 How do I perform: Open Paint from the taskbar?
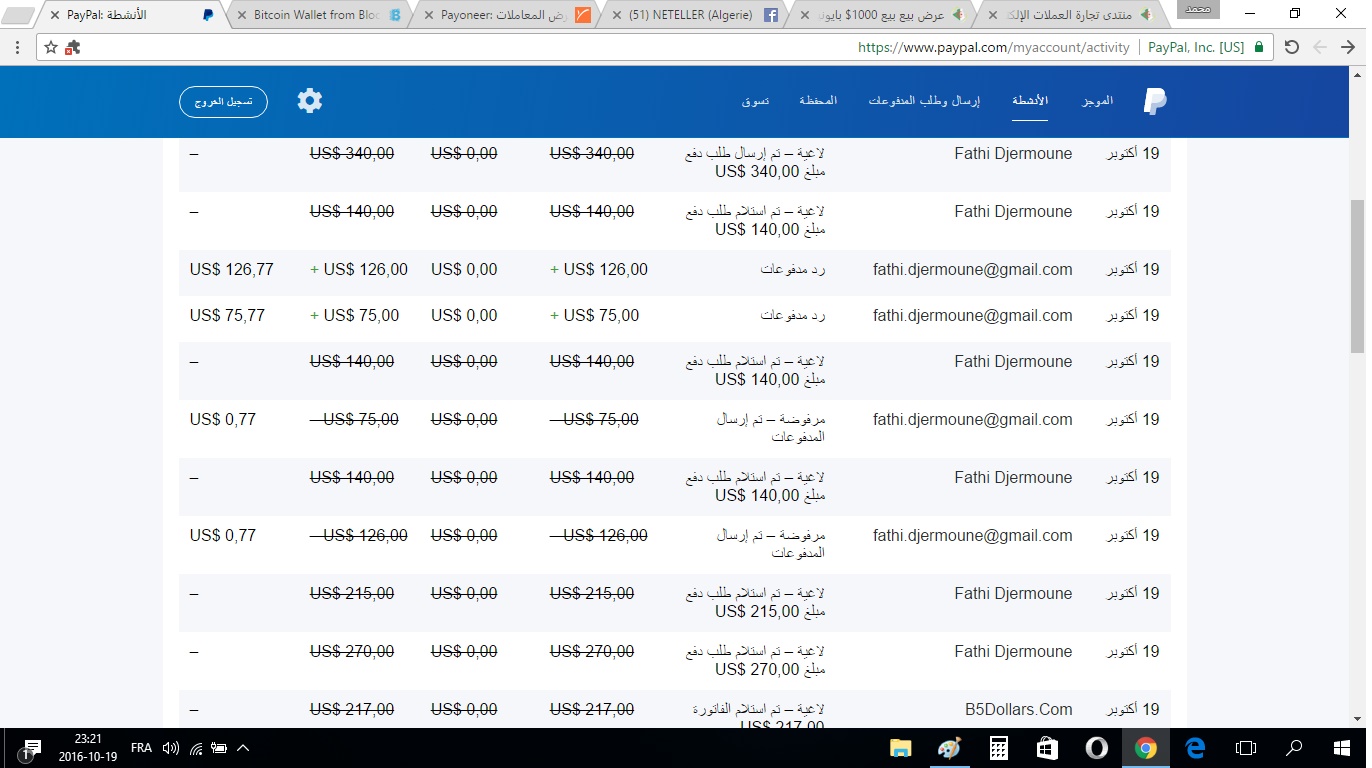(948, 748)
